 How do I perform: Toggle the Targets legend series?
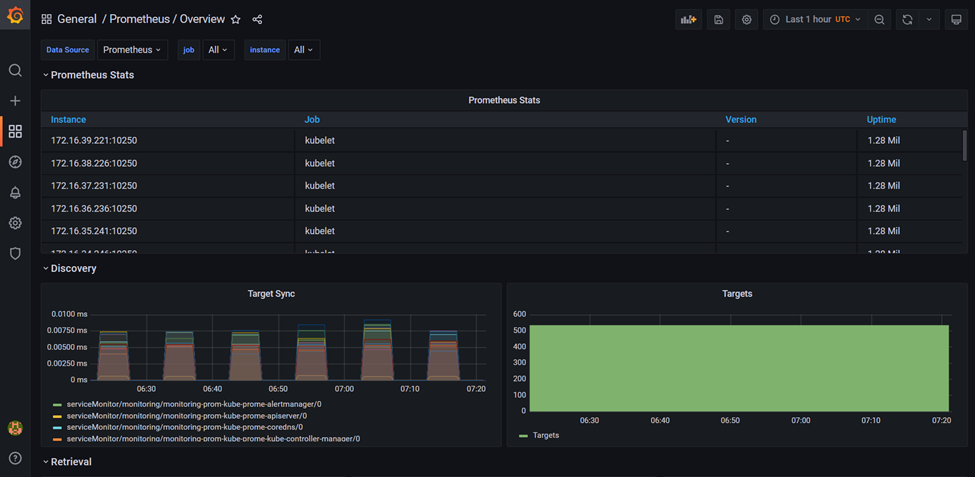[x=546, y=435]
